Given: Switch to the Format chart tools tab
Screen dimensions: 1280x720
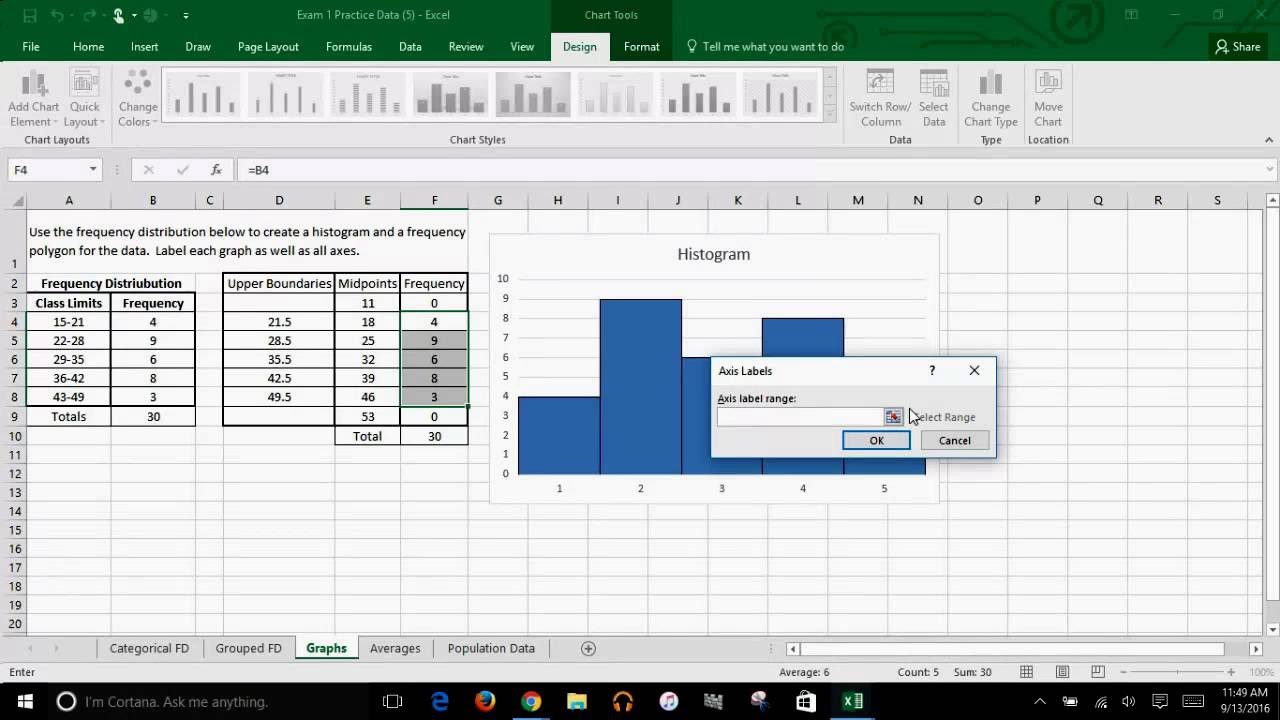Looking at the screenshot, I should [641, 47].
